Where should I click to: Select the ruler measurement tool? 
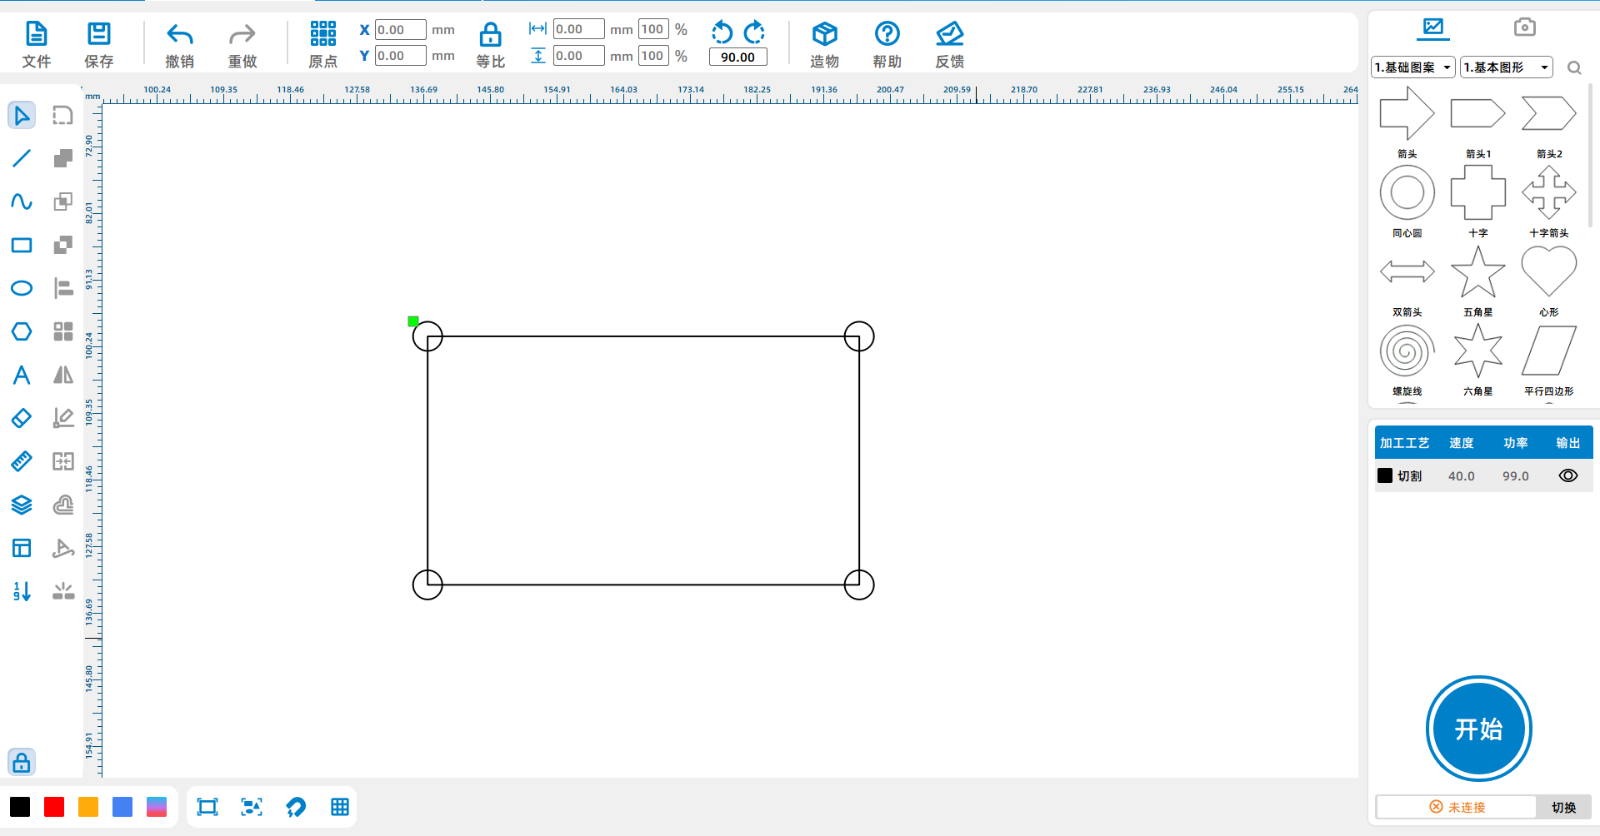click(x=21, y=461)
